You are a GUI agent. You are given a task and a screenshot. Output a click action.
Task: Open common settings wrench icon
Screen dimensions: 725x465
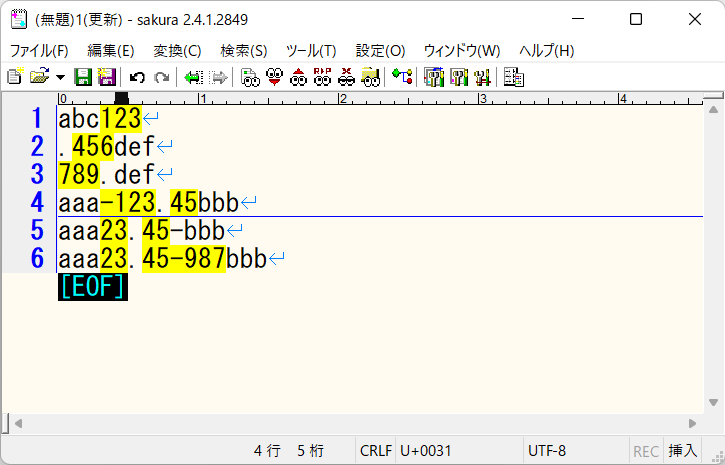click(482, 77)
